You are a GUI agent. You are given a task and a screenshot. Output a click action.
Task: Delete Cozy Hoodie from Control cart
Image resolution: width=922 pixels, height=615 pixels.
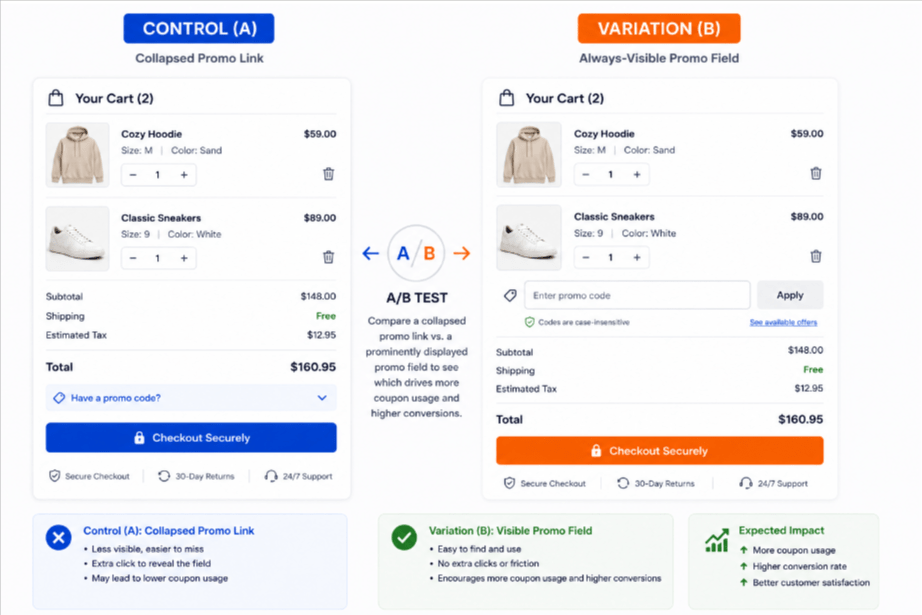[329, 174]
